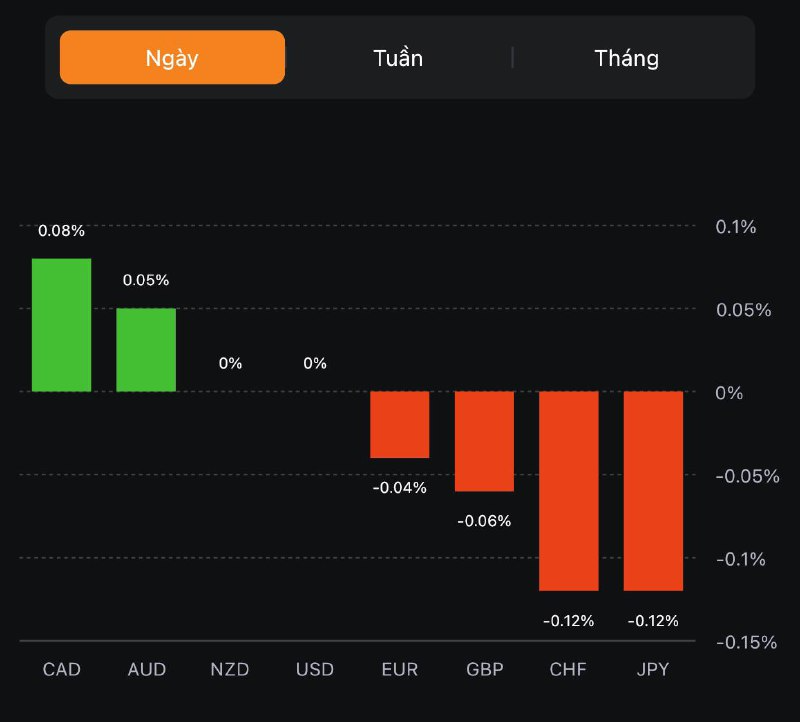Tap the AUD currency label

[146, 669]
